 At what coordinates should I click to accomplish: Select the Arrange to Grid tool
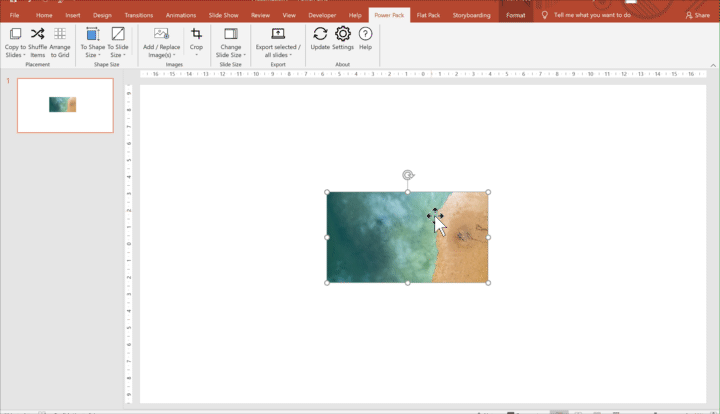[x=60, y=35]
